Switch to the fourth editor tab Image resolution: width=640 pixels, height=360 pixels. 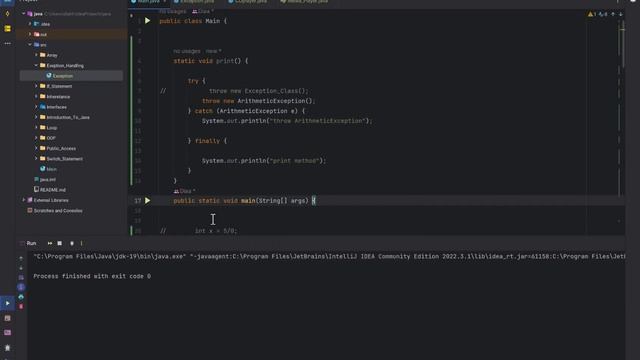click(x=305, y=2)
